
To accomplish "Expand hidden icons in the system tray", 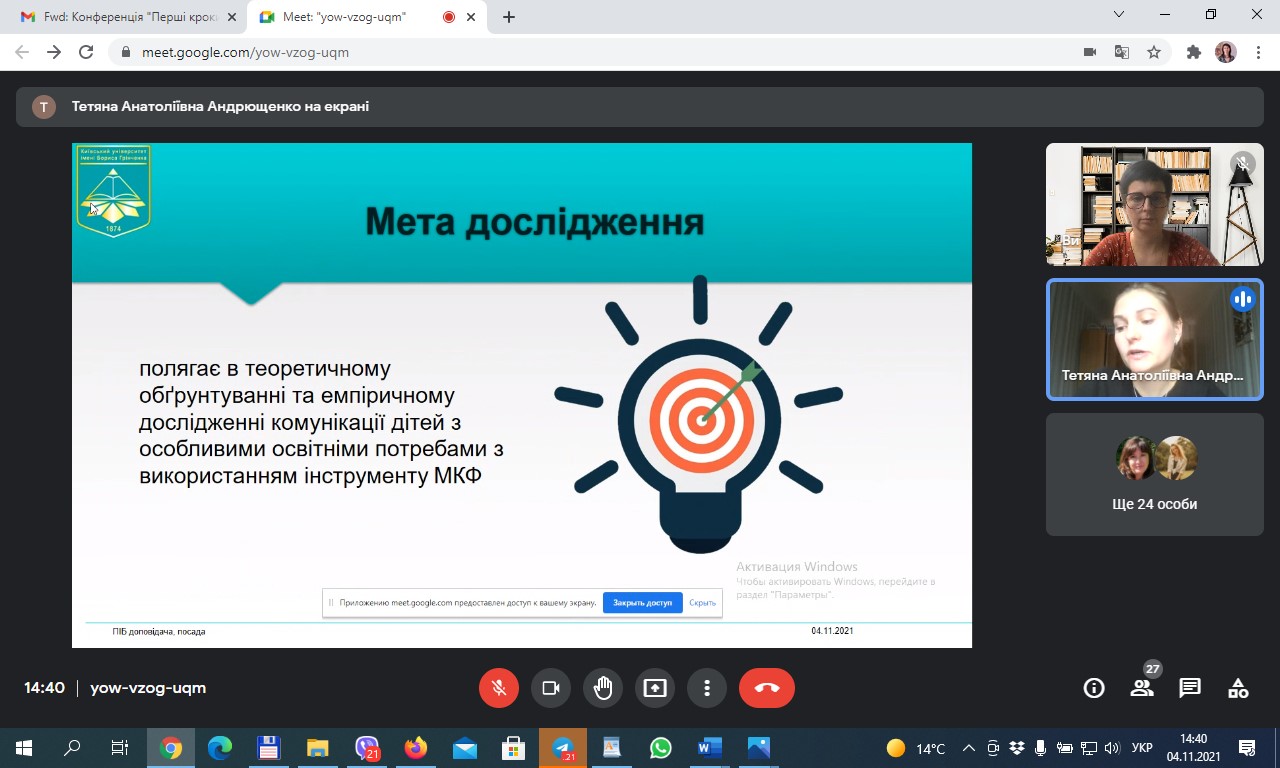I will click(x=968, y=747).
